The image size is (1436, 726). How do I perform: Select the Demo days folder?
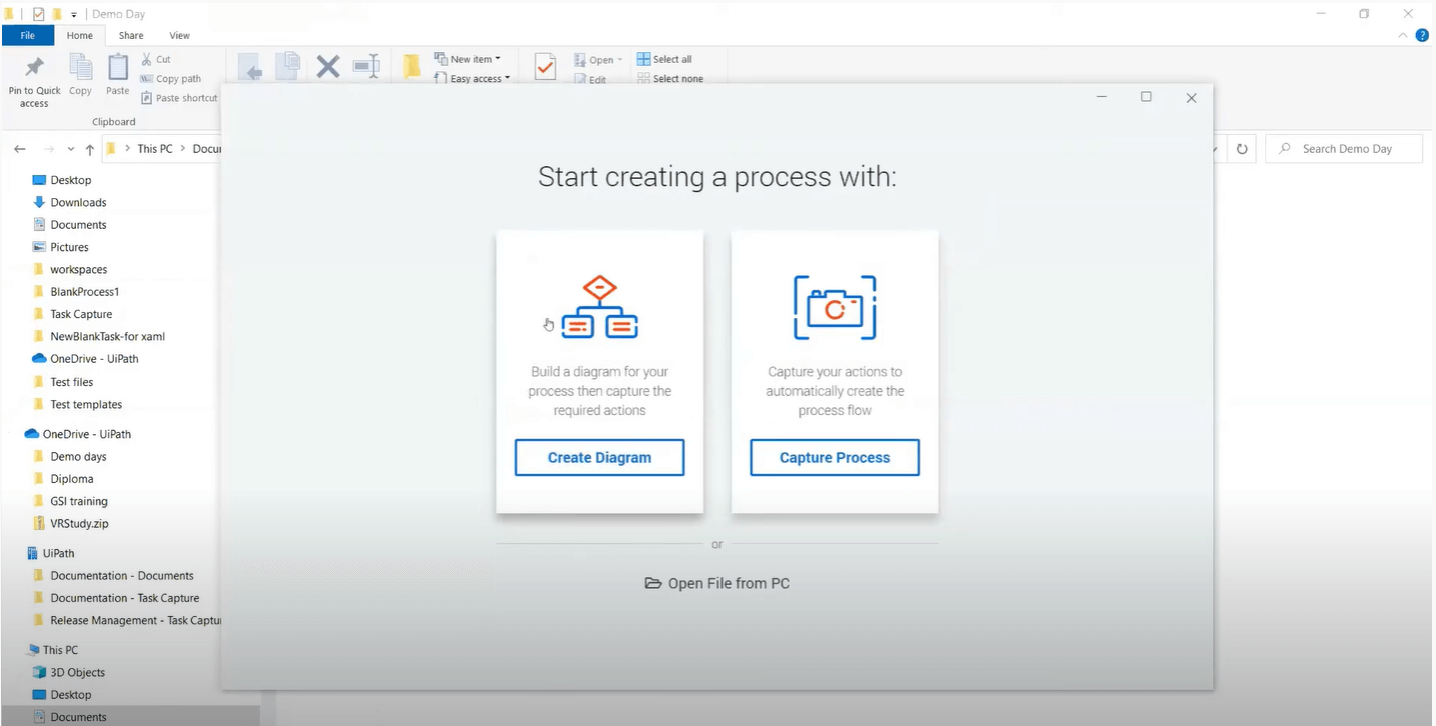pyautogui.click(x=78, y=457)
